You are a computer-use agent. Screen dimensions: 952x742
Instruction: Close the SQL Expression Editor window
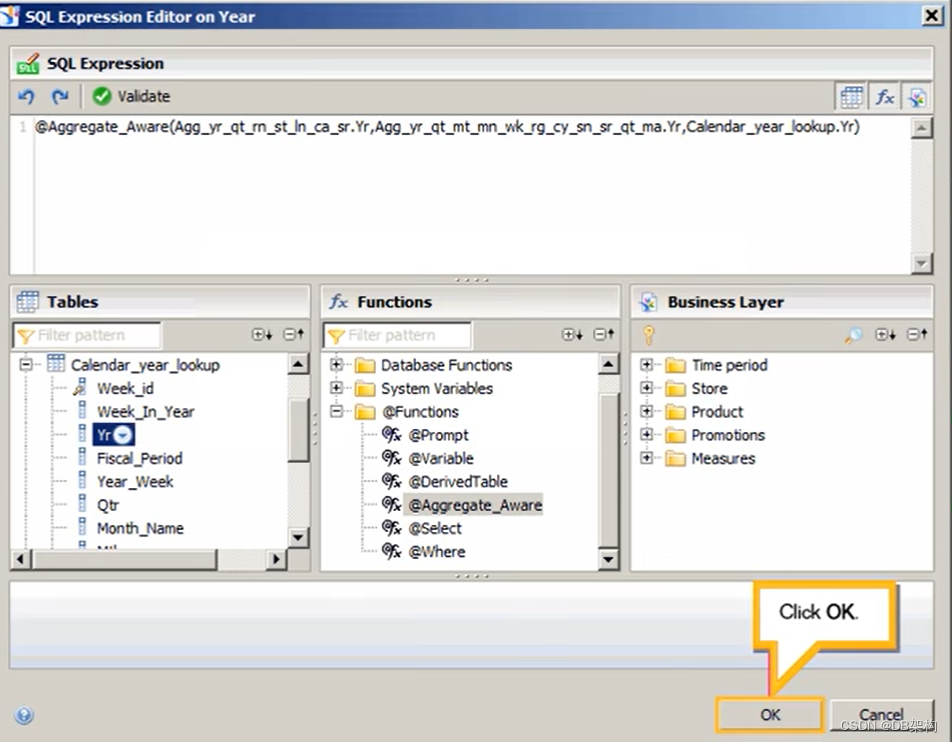point(932,16)
